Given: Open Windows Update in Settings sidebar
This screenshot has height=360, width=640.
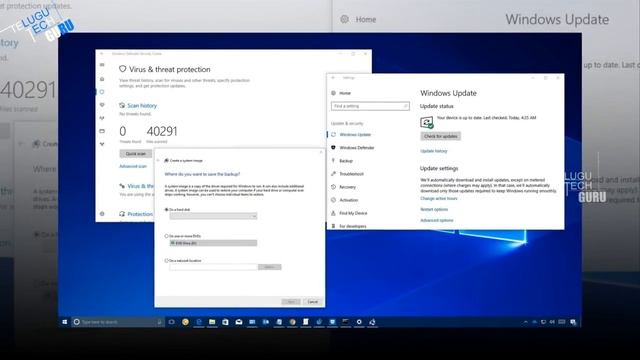Looking at the screenshot, I should click(355, 135).
